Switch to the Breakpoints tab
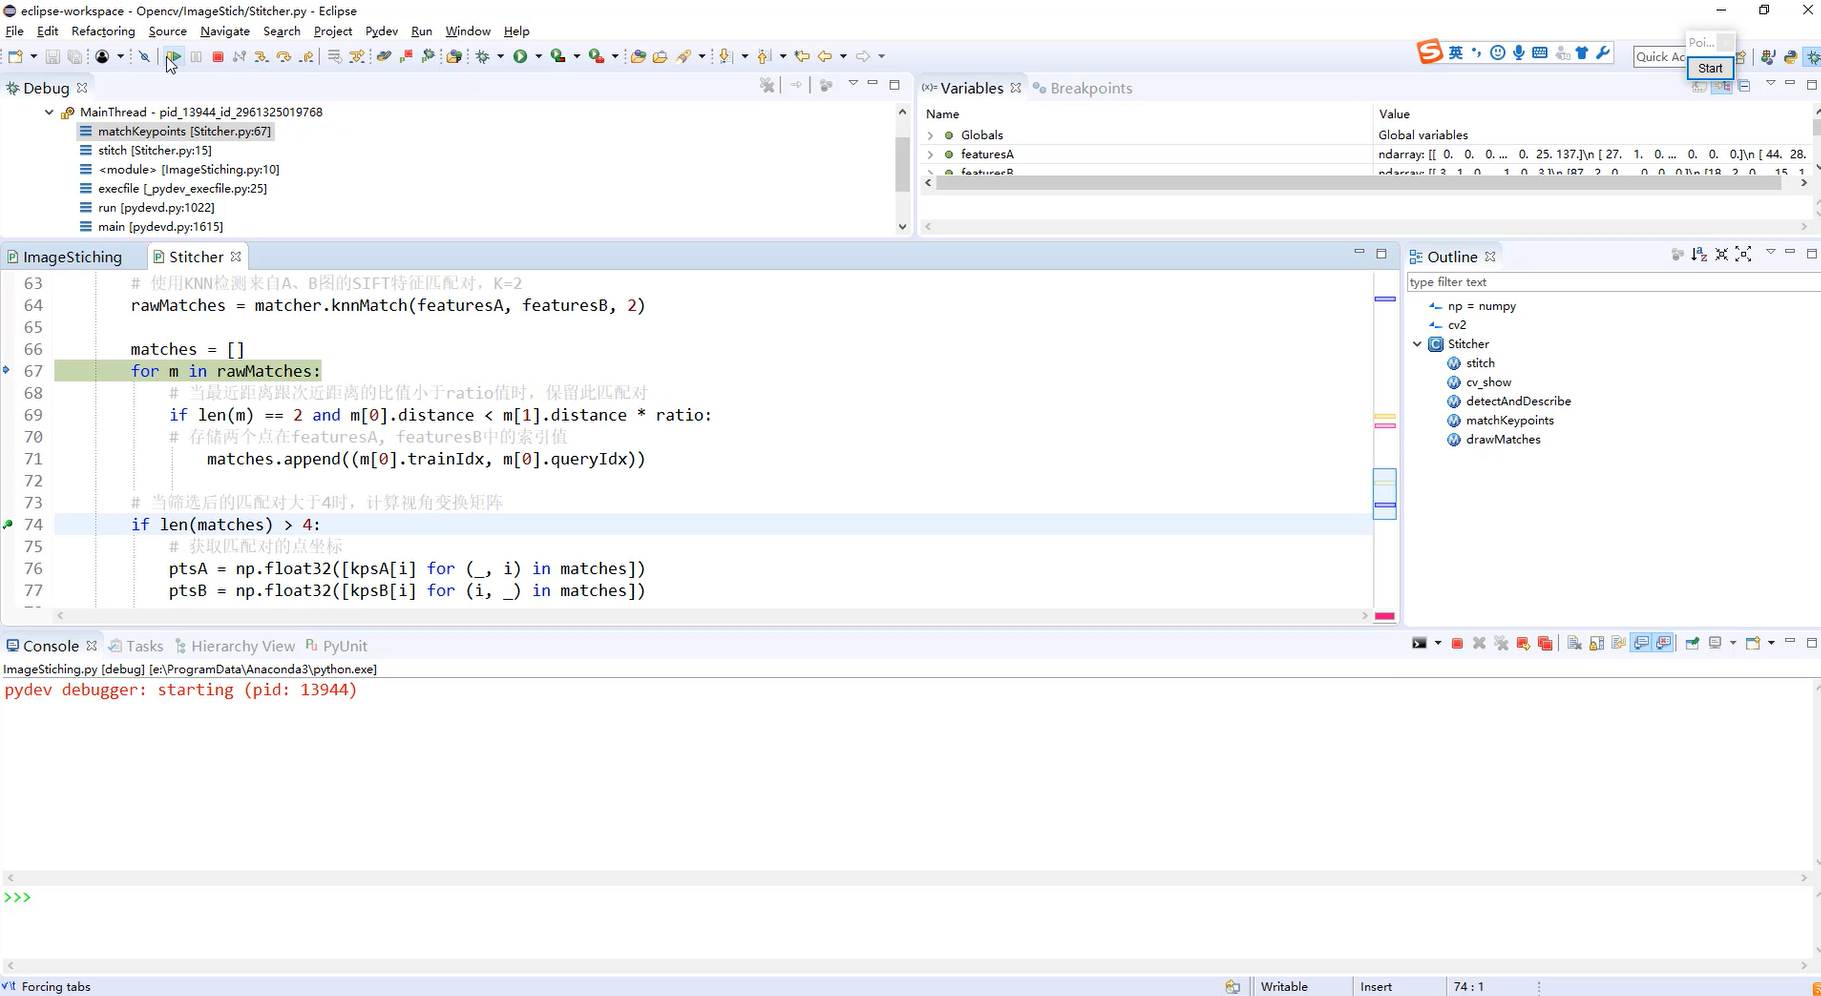Screen dimensions: 1821x996 click(x=1082, y=88)
